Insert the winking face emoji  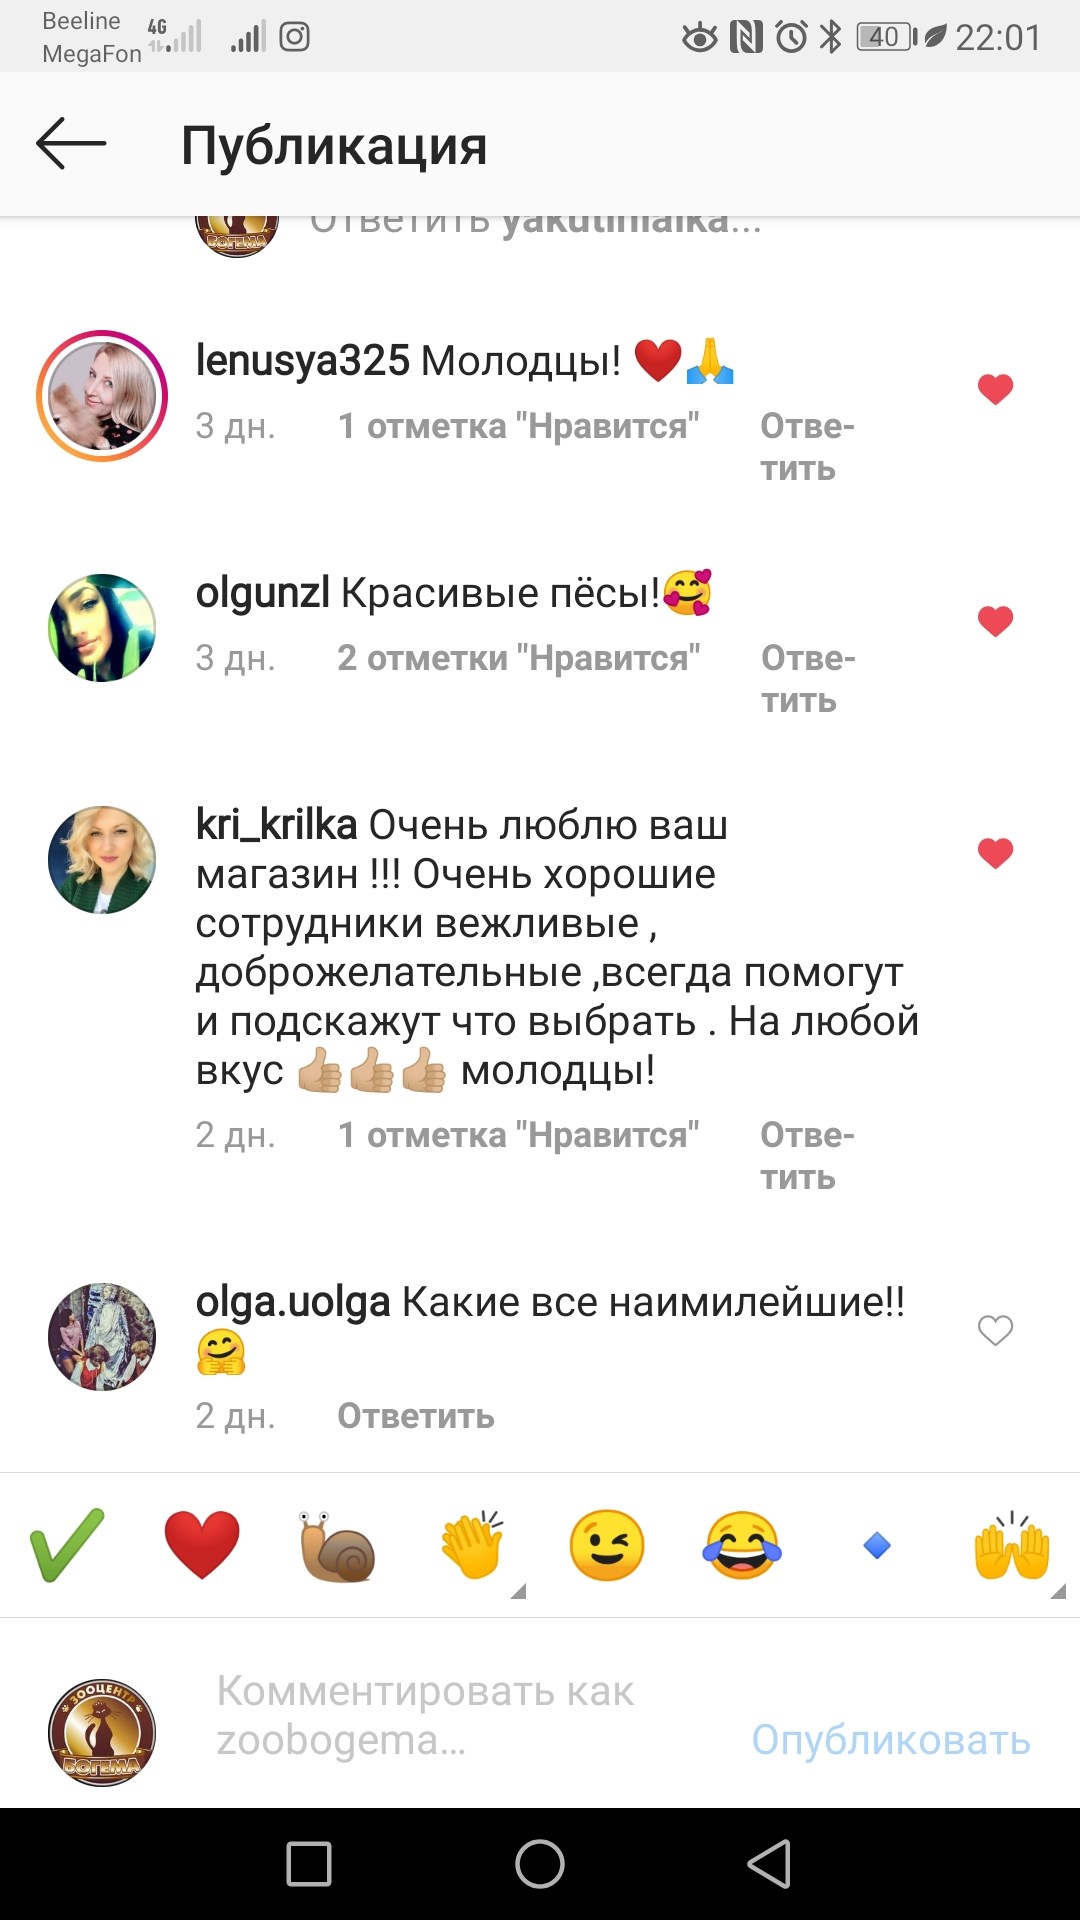tap(607, 1545)
